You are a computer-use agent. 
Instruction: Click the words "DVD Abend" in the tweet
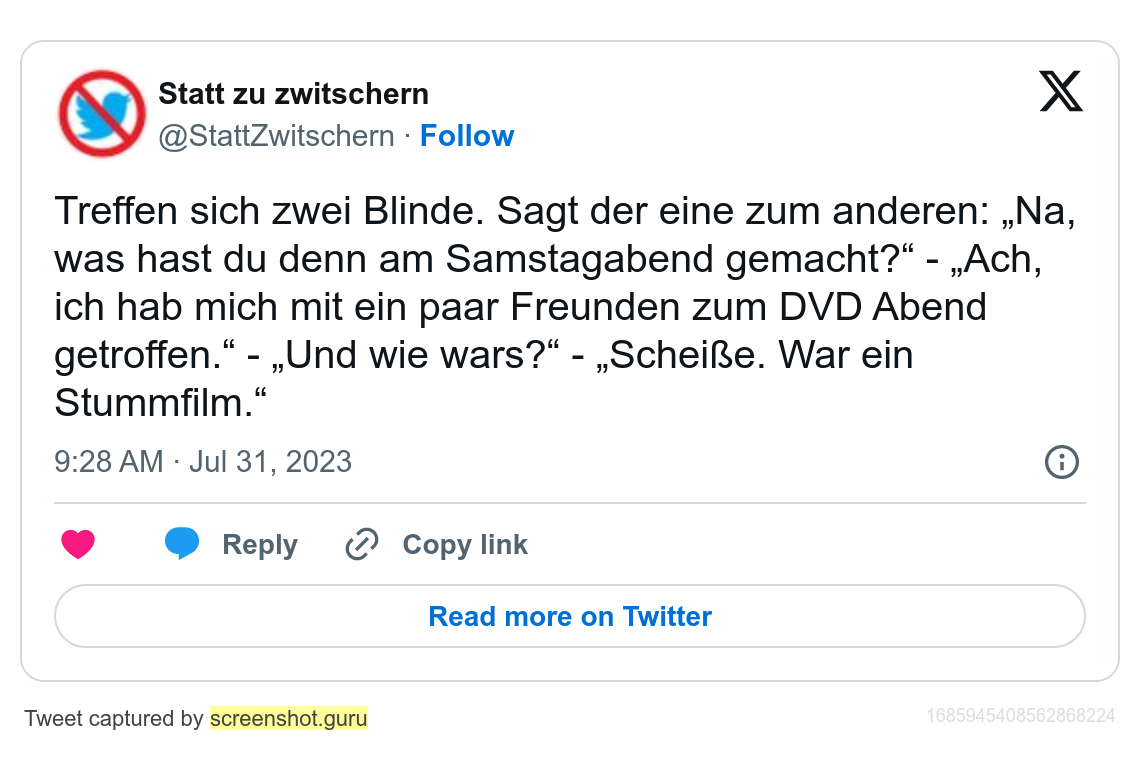pyautogui.click(x=883, y=307)
